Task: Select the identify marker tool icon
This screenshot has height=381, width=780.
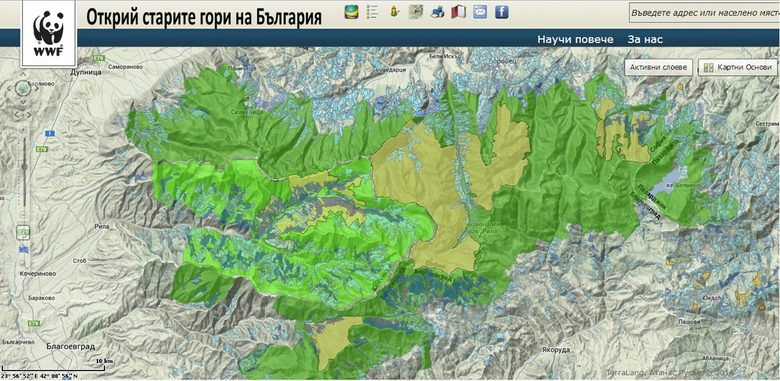Action: click(x=394, y=11)
